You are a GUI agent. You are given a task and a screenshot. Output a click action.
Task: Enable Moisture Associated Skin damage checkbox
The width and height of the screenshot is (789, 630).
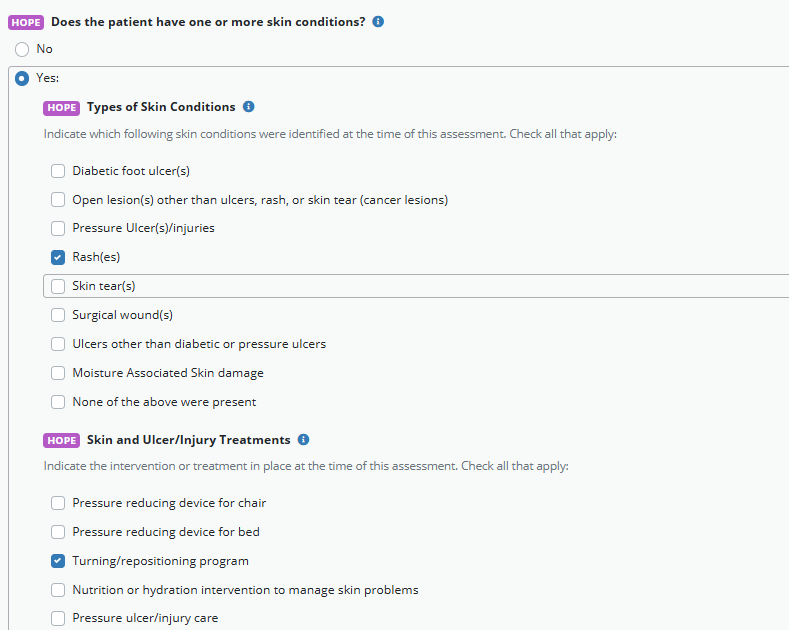click(58, 373)
